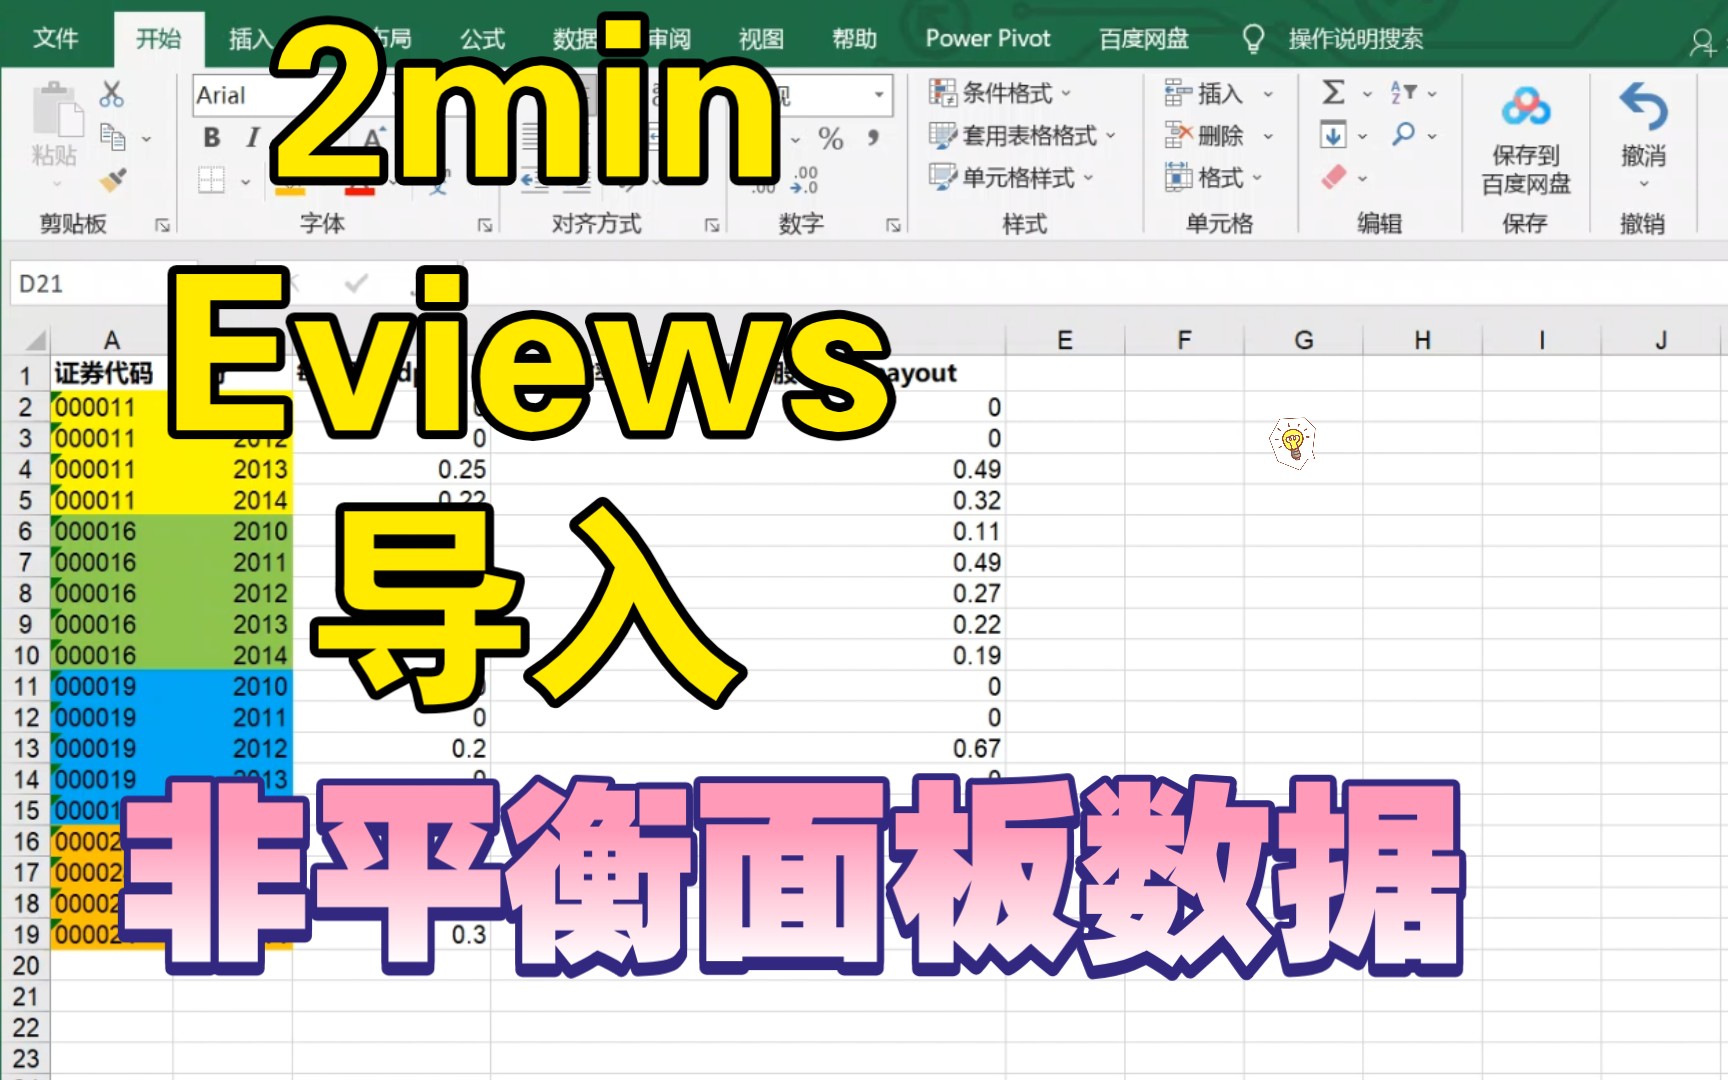This screenshot has height=1080, width=1728.
Task: Switch to the Help (帮助) tab
Action: 854,39
